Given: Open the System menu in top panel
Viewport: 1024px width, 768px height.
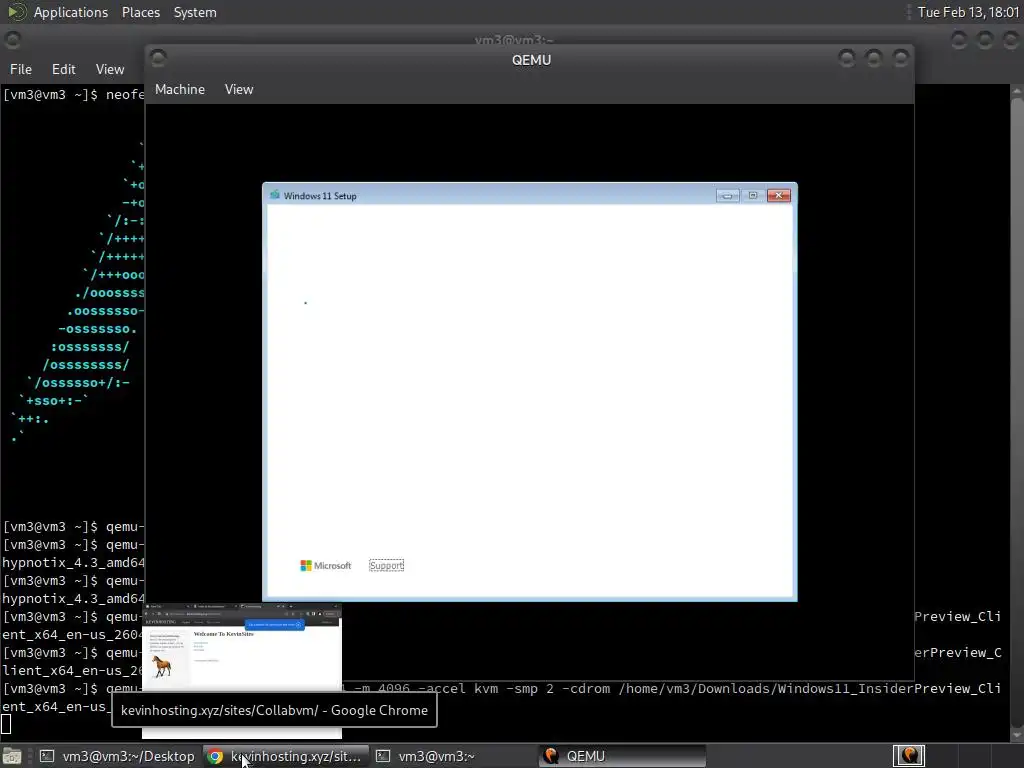Looking at the screenshot, I should coord(195,12).
